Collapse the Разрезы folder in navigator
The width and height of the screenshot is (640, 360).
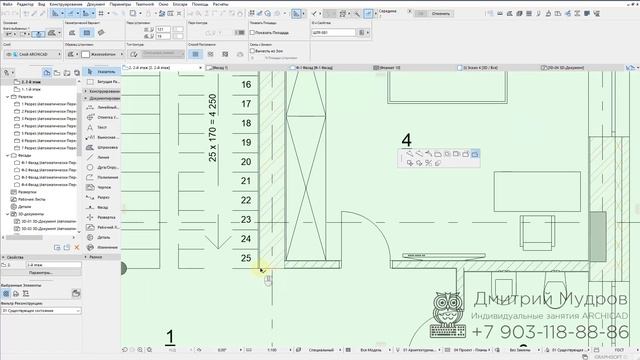coord(7,97)
